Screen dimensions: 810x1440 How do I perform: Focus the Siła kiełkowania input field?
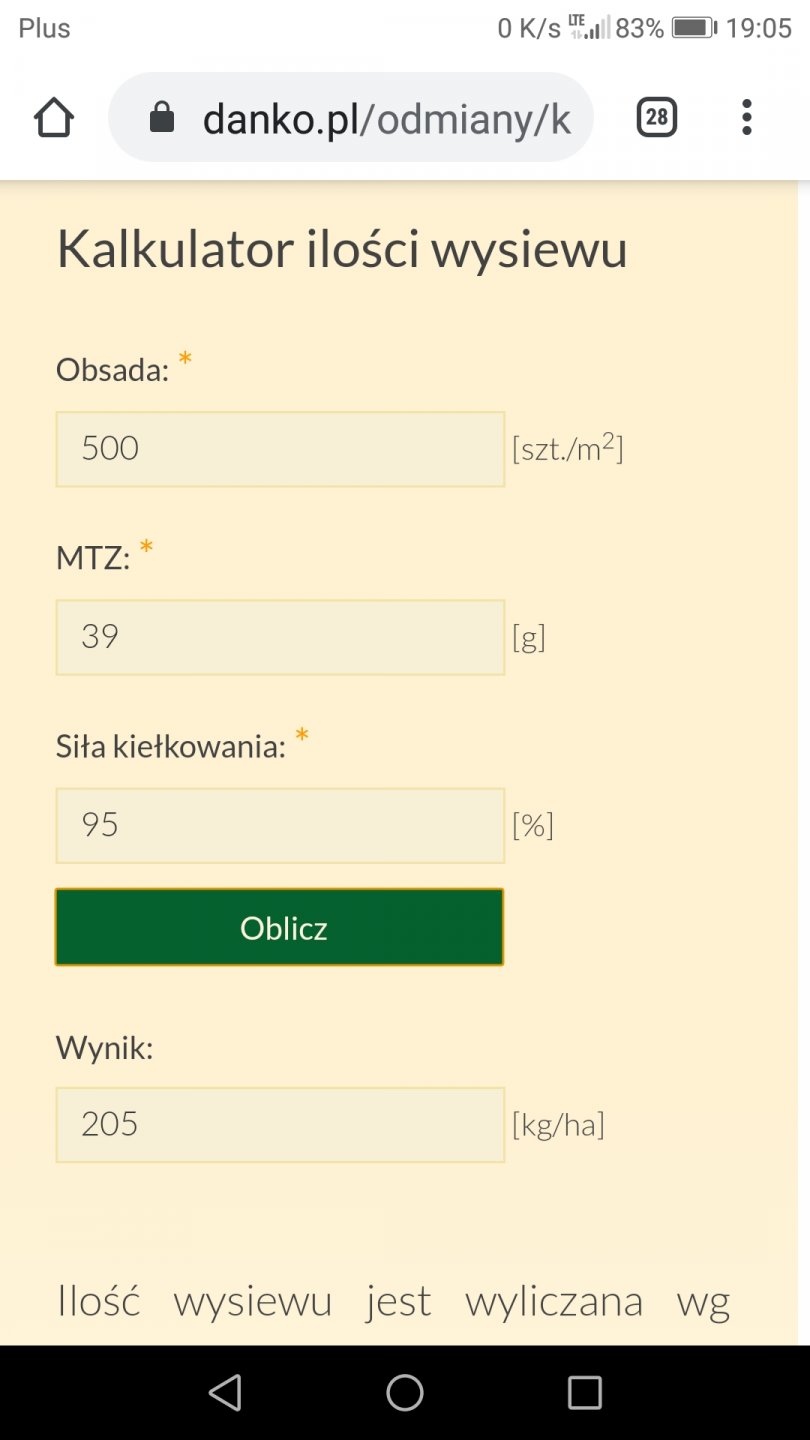280,826
